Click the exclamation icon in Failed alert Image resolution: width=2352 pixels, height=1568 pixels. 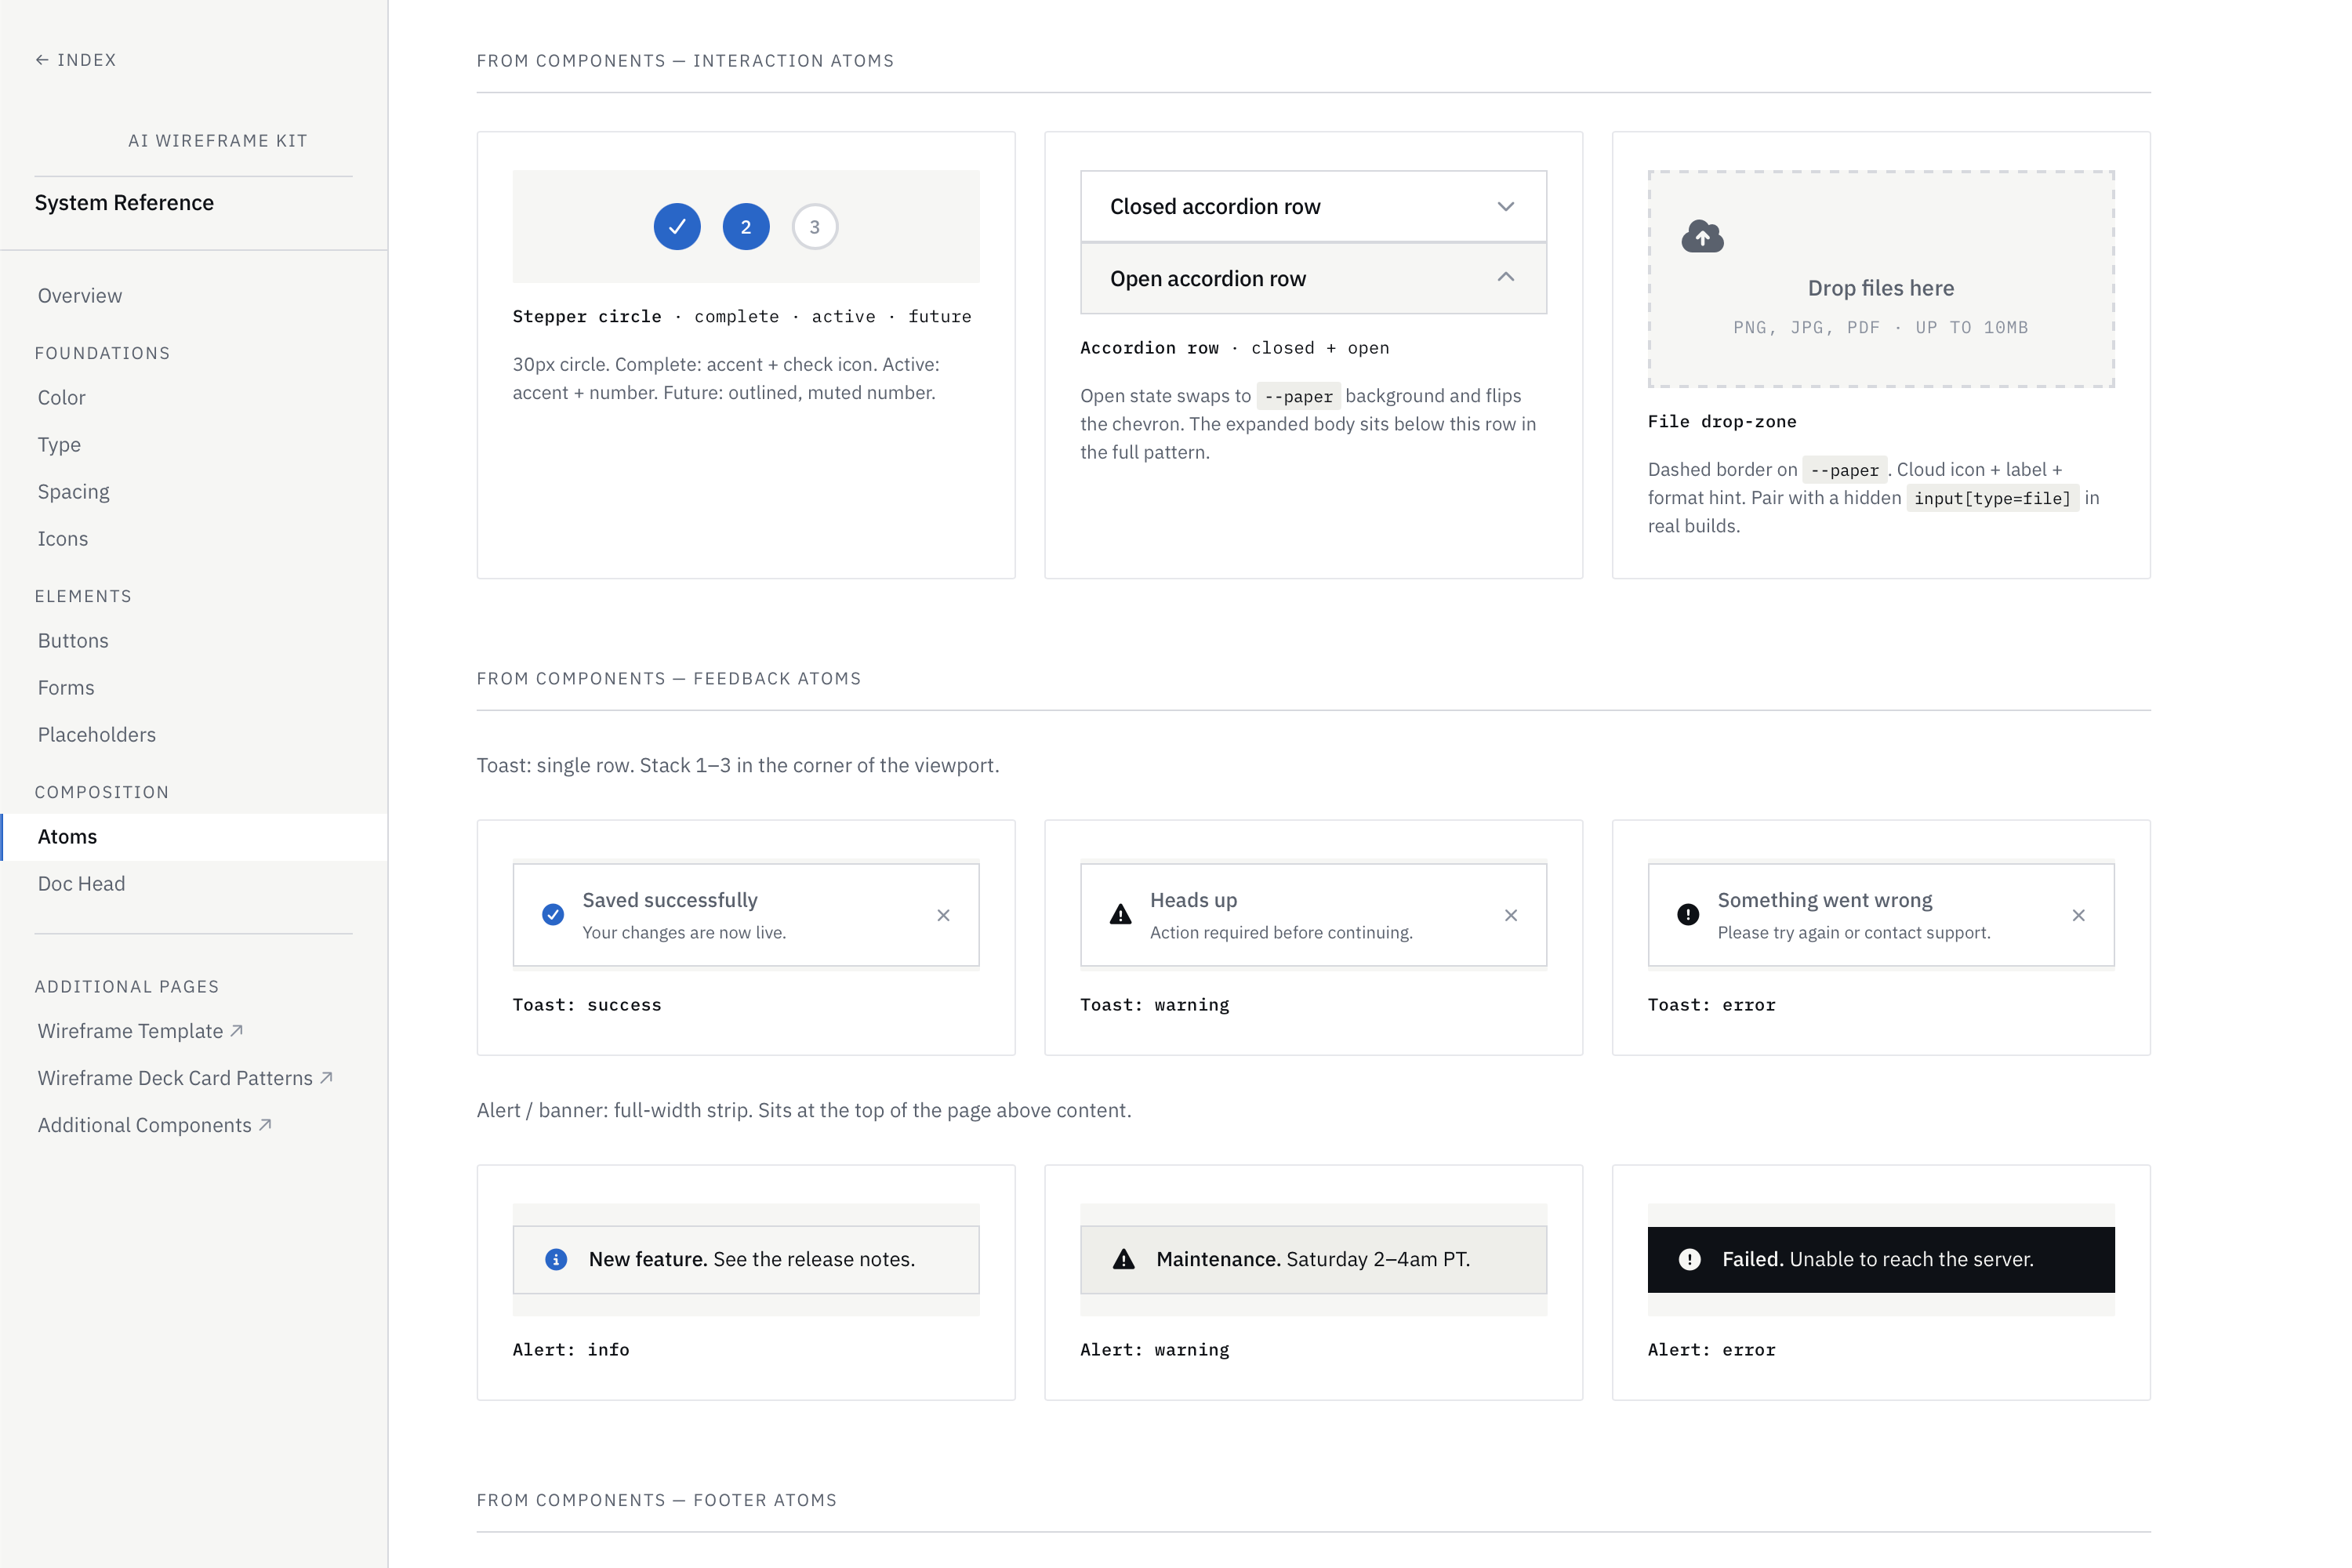1690,1260
